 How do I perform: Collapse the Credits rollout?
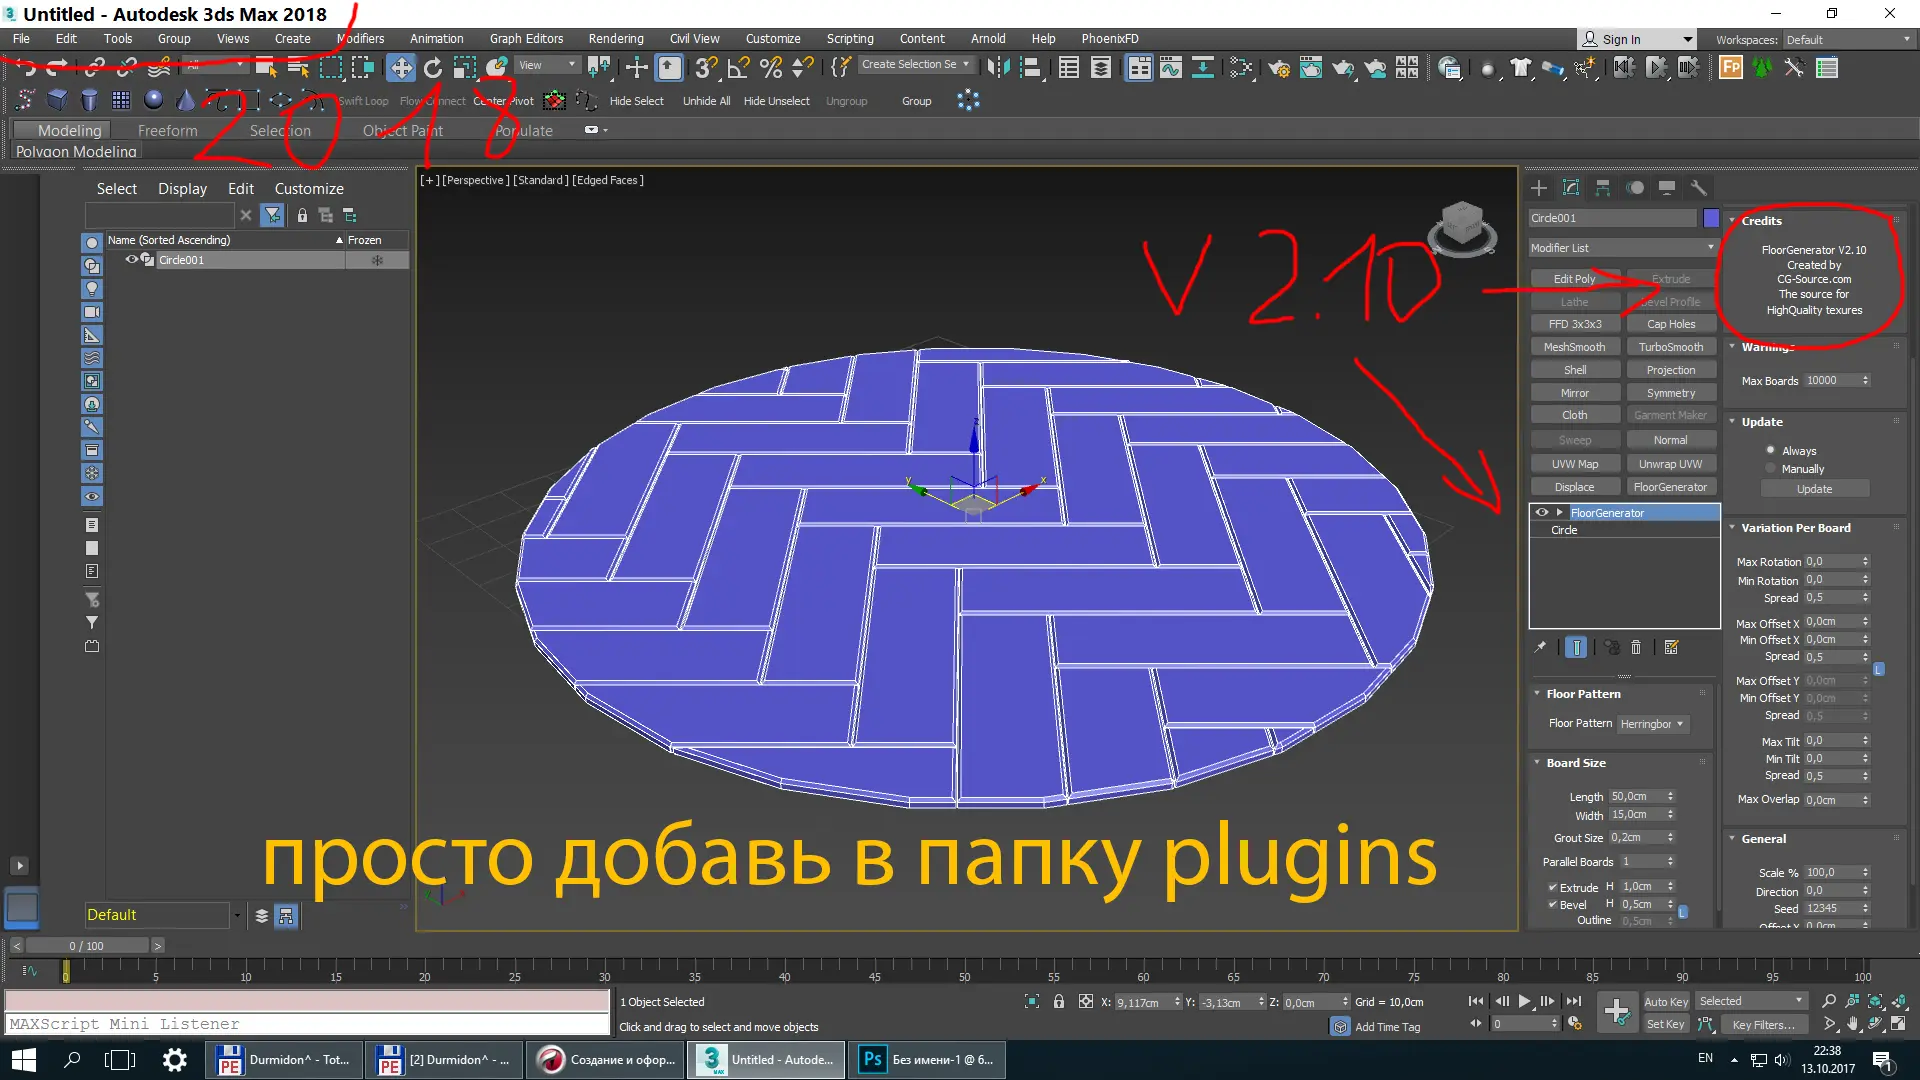[x=1732, y=220]
